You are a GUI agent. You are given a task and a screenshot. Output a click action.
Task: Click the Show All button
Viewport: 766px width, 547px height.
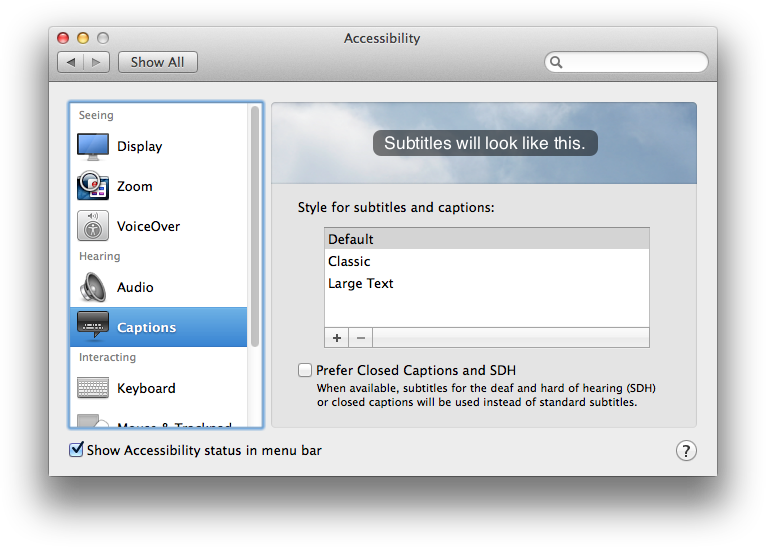(158, 62)
